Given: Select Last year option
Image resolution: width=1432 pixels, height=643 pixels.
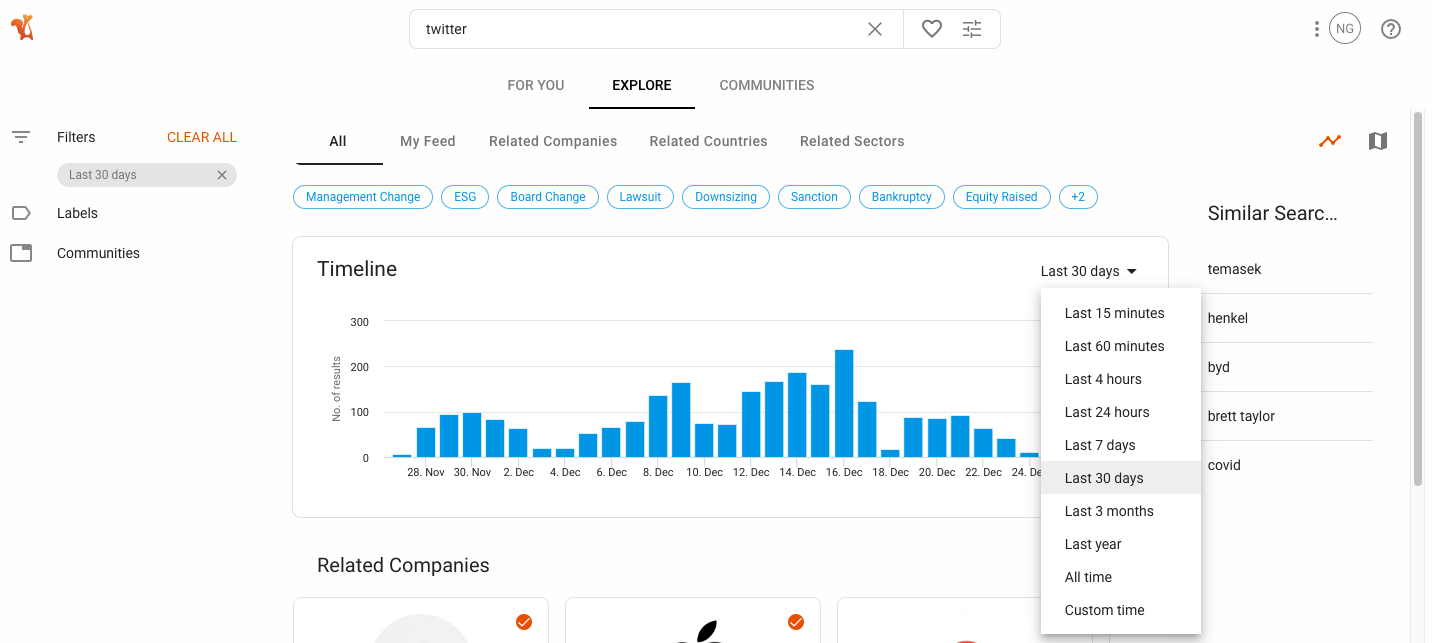Looking at the screenshot, I should (x=1121, y=544).
